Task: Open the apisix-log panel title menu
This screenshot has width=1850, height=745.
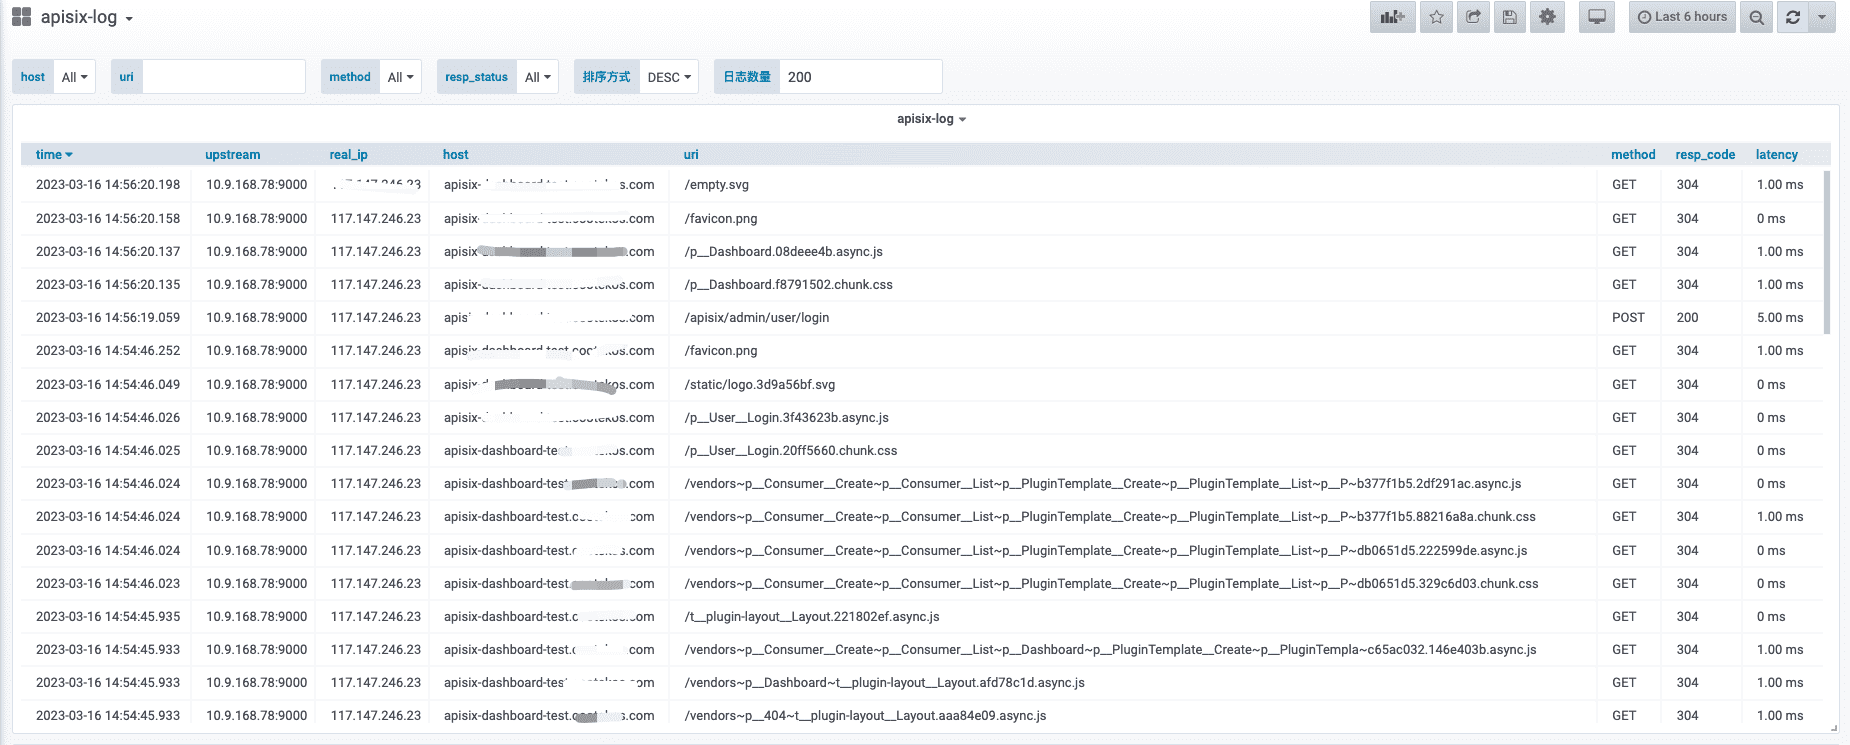Action: point(931,119)
